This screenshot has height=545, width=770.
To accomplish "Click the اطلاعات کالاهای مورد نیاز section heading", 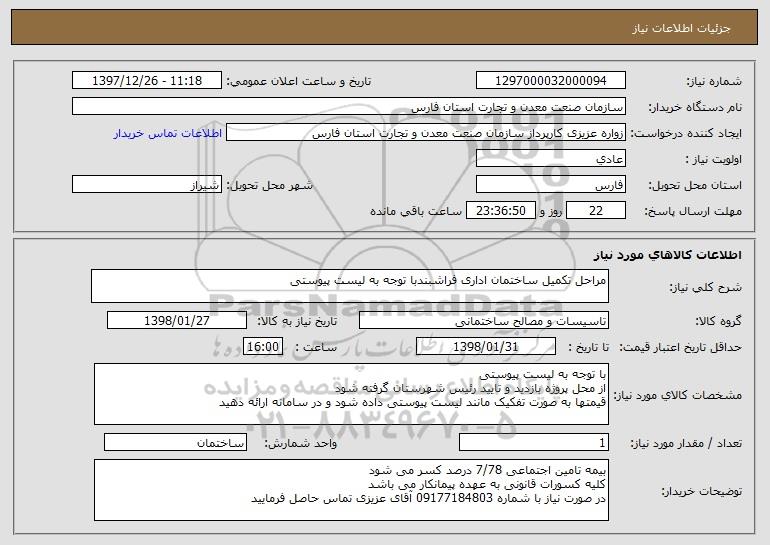I will [x=667, y=255].
